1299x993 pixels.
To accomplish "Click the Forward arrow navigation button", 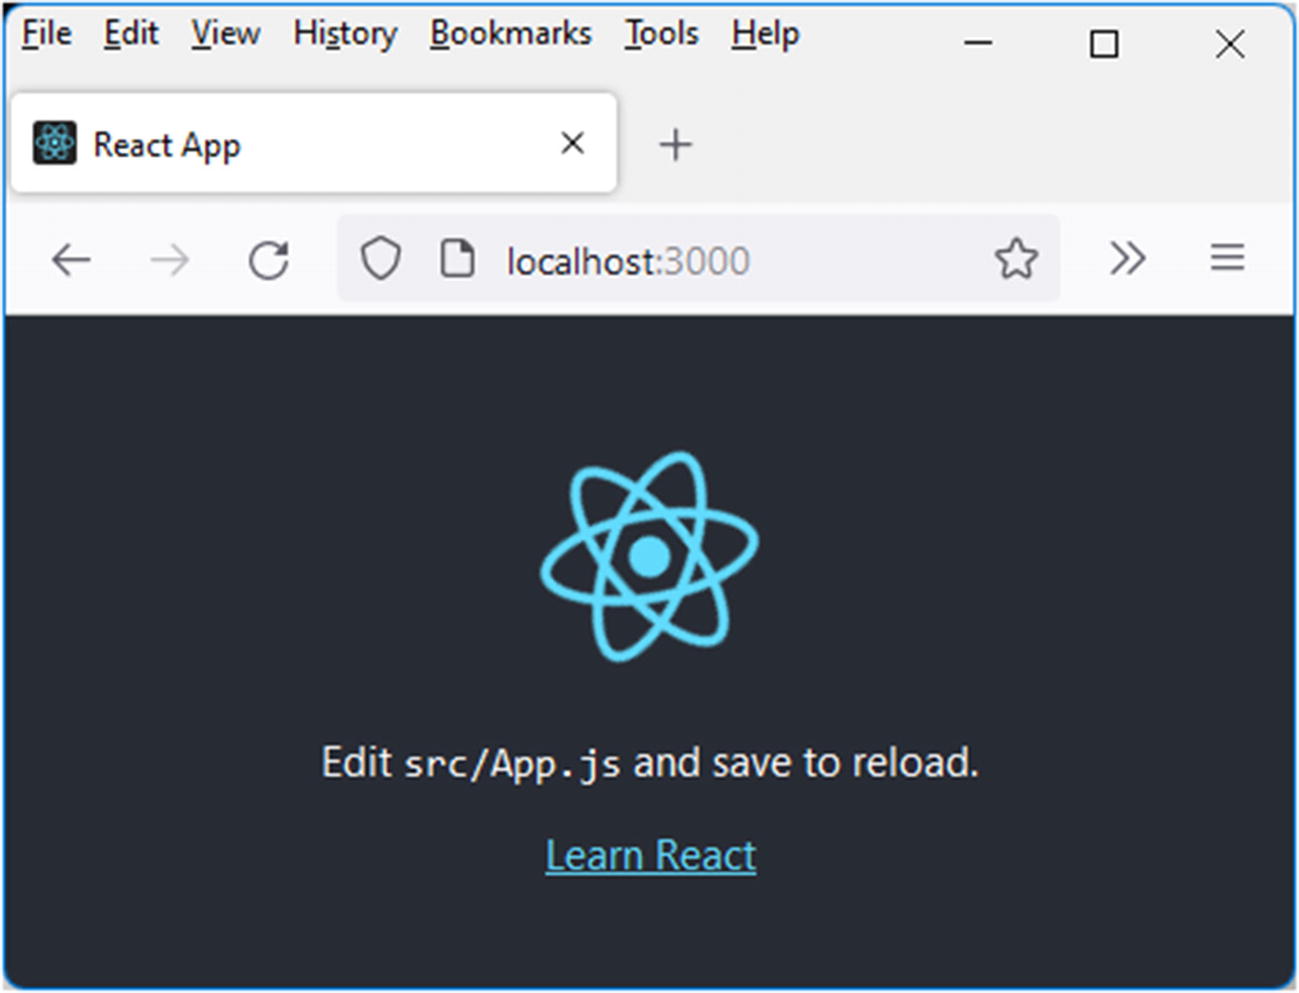I will (x=169, y=260).
